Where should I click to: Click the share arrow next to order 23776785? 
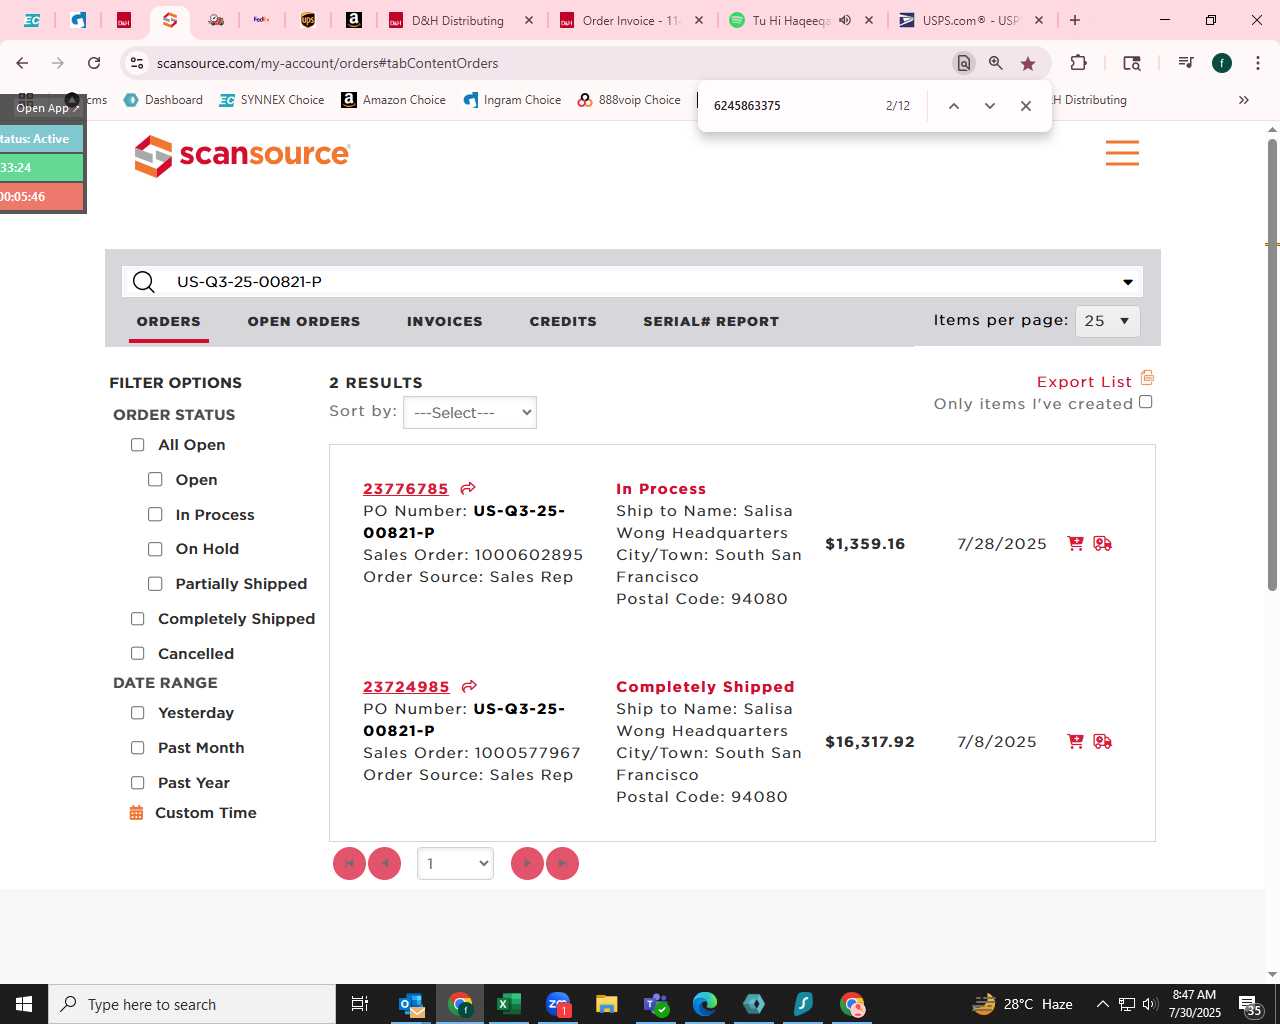point(468,488)
